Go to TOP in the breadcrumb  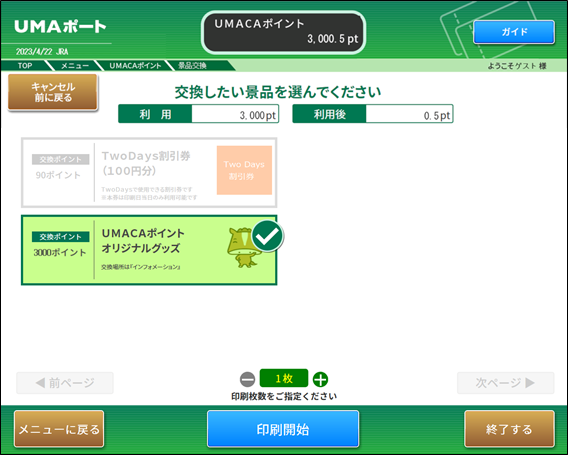25,66
